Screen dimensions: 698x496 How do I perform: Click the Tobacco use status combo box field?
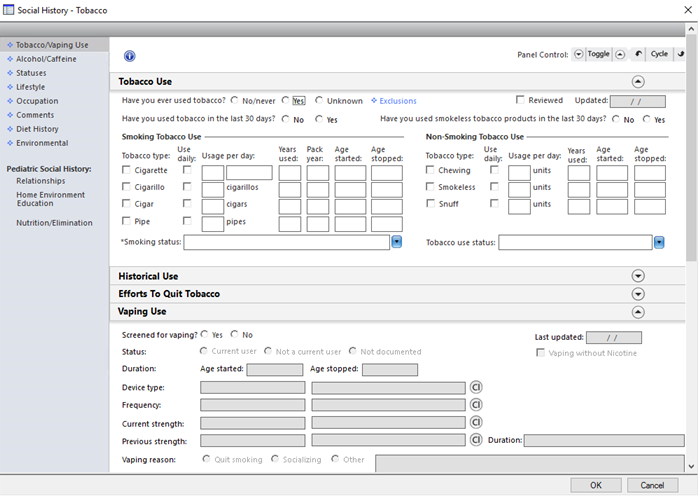tap(575, 242)
